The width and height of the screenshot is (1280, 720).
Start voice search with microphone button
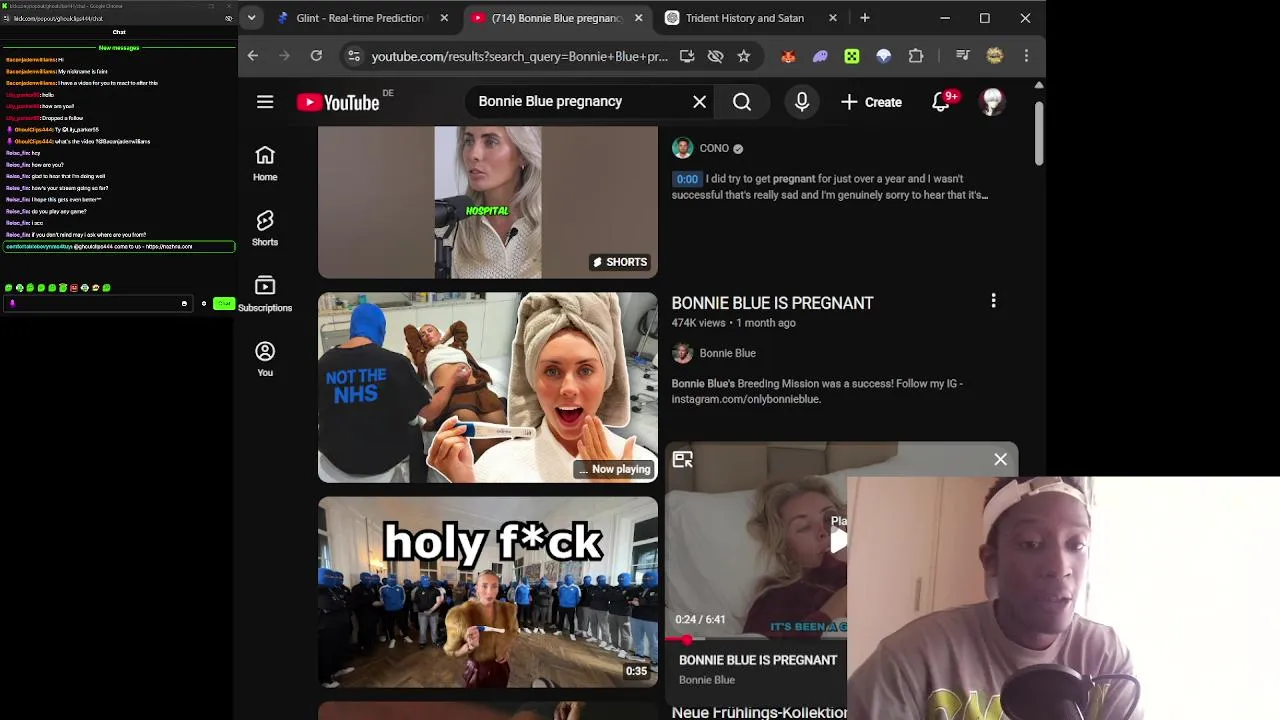802,102
